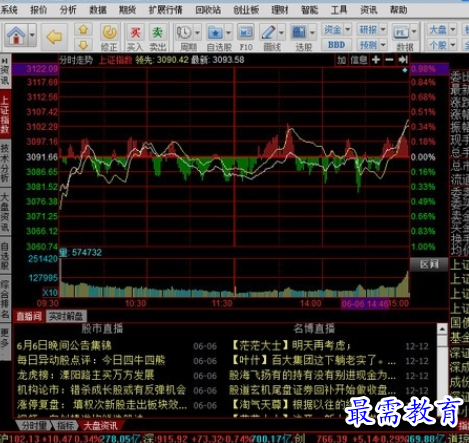Click the 个股 toolbar button
This screenshot has width=469, height=443.
[438, 44]
